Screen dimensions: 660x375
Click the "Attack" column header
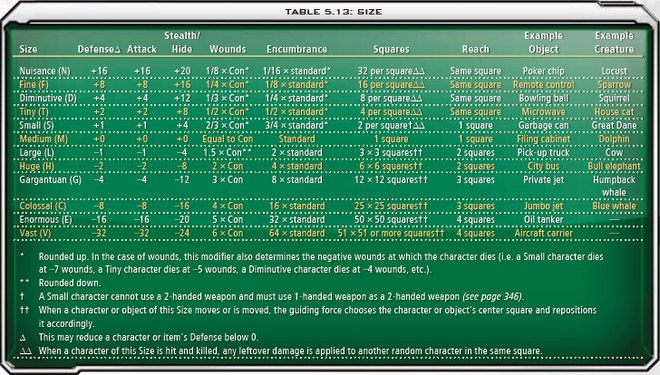click(x=142, y=49)
